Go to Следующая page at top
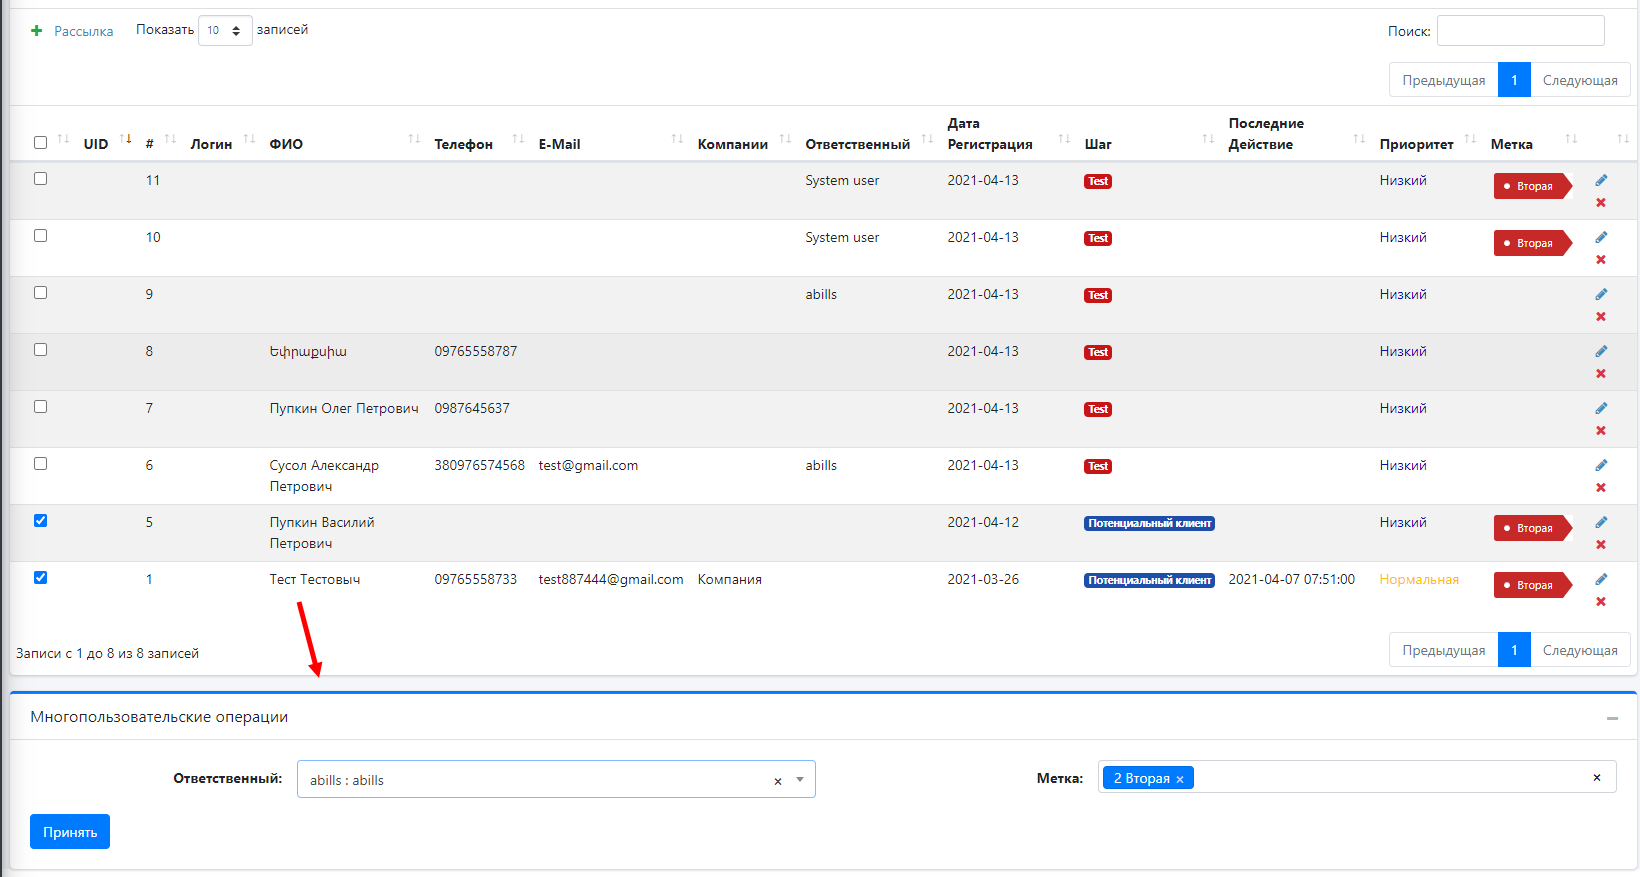The height and width of the screenshot is (877, 1640). (x=1579, y=80)
